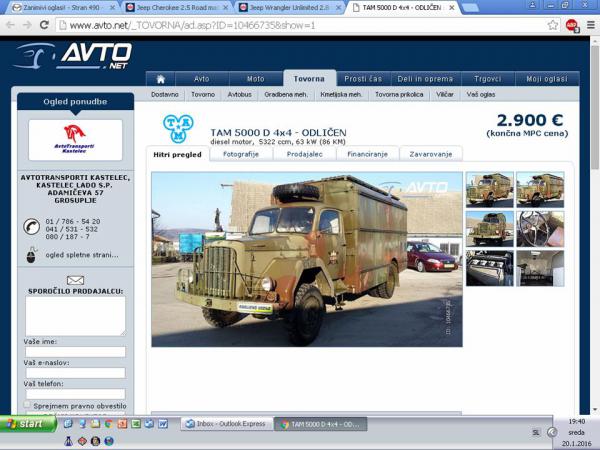
Task: Open the Moto navigation menu
Action: [255, 79]
